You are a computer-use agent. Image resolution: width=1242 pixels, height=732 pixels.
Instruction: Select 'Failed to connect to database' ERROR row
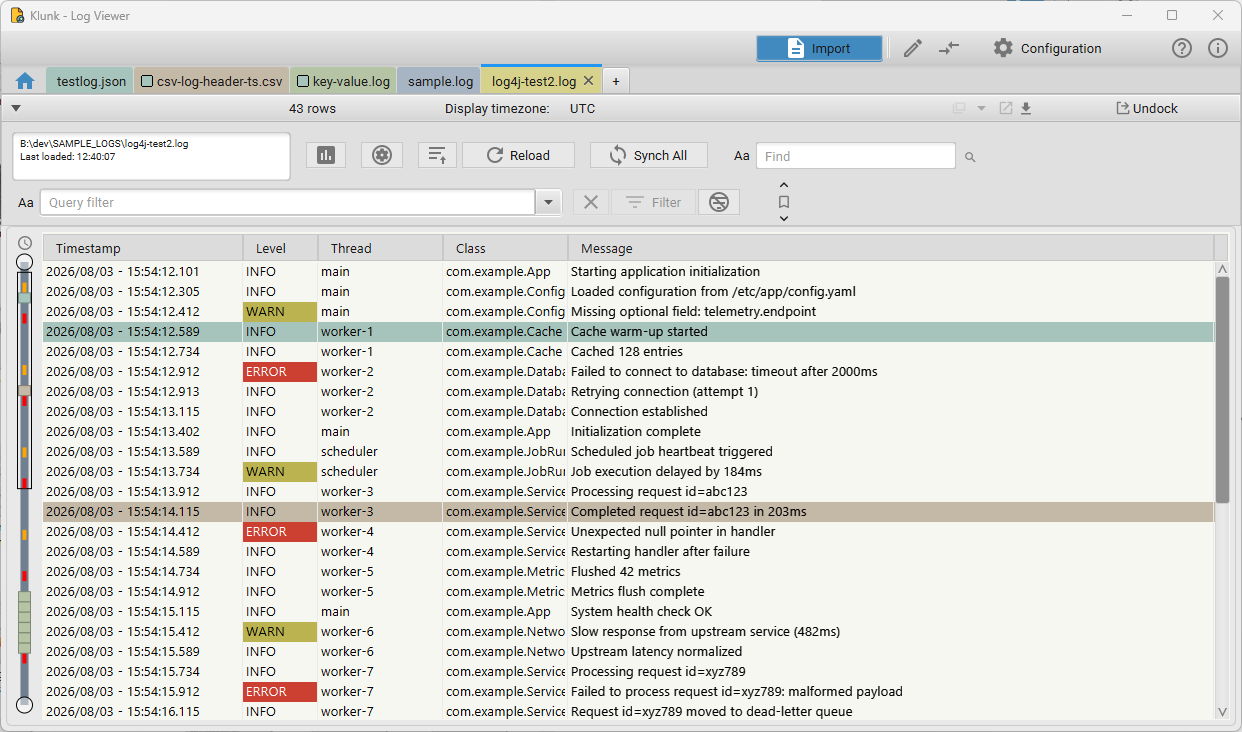(x=628, y=371)
